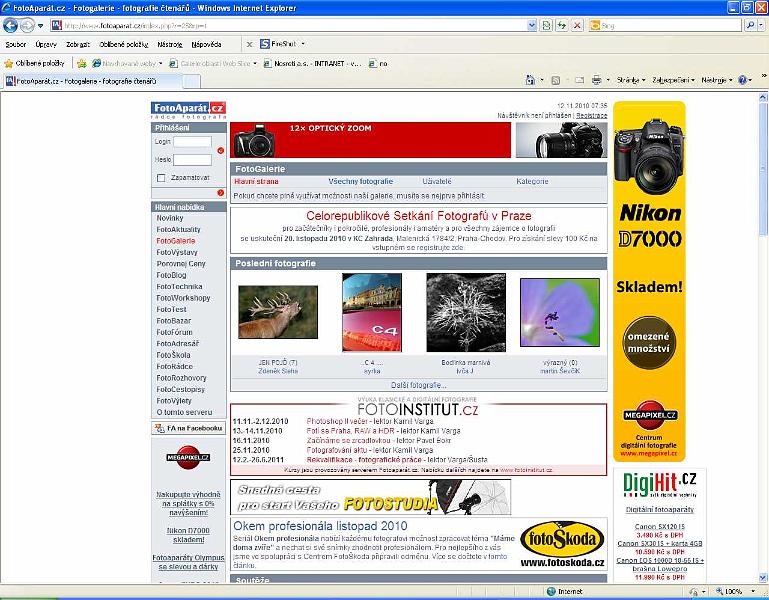Click the search magnifier button
Viewport: 769px width, 600px height.
749,25
